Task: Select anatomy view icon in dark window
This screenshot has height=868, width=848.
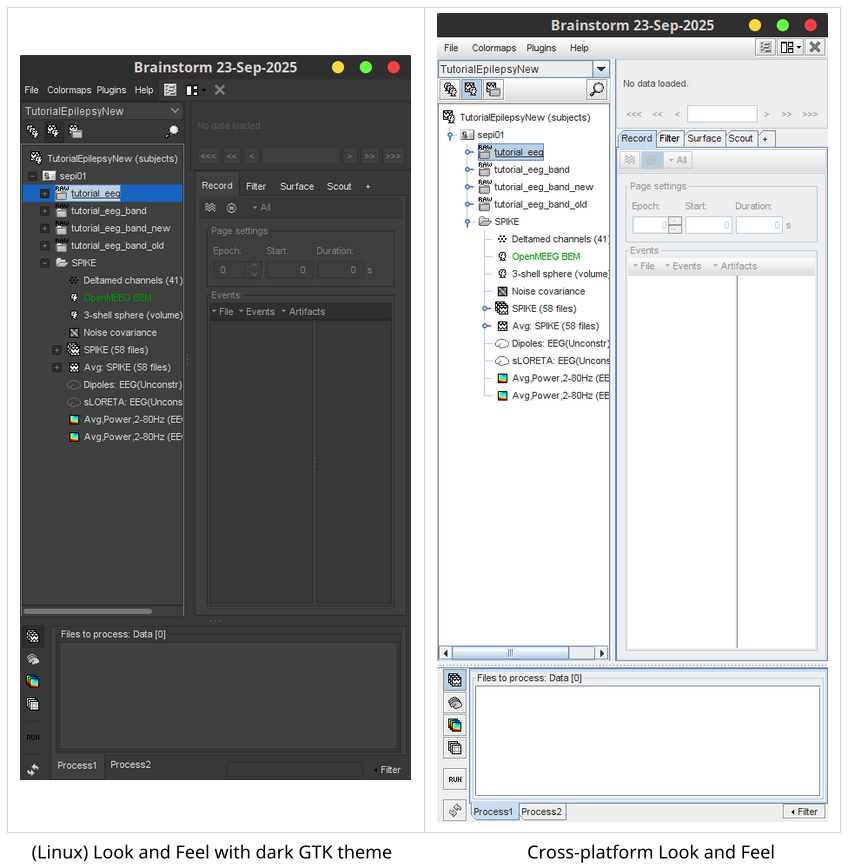Action: coord(32,131)
